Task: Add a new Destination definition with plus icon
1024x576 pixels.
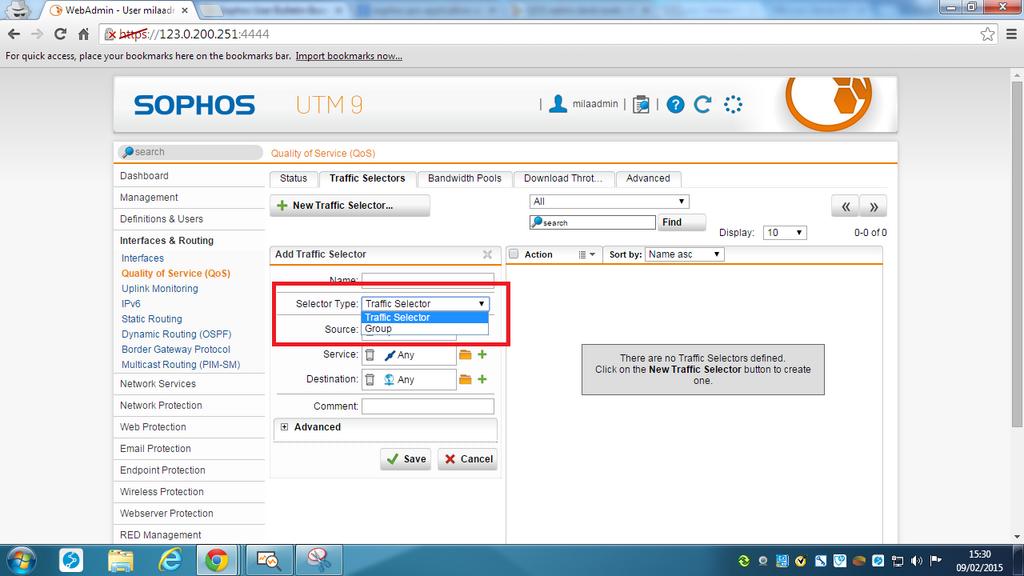Action: tap(482, 379)
